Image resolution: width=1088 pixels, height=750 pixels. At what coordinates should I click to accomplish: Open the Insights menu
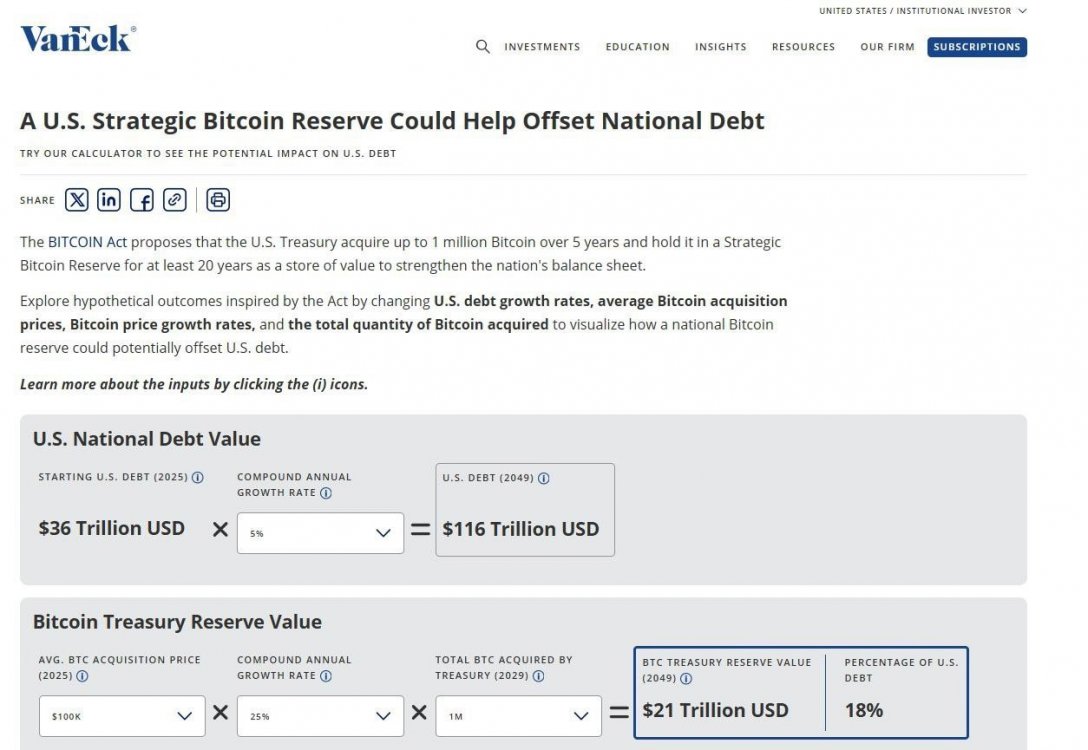tap(721, 47)
